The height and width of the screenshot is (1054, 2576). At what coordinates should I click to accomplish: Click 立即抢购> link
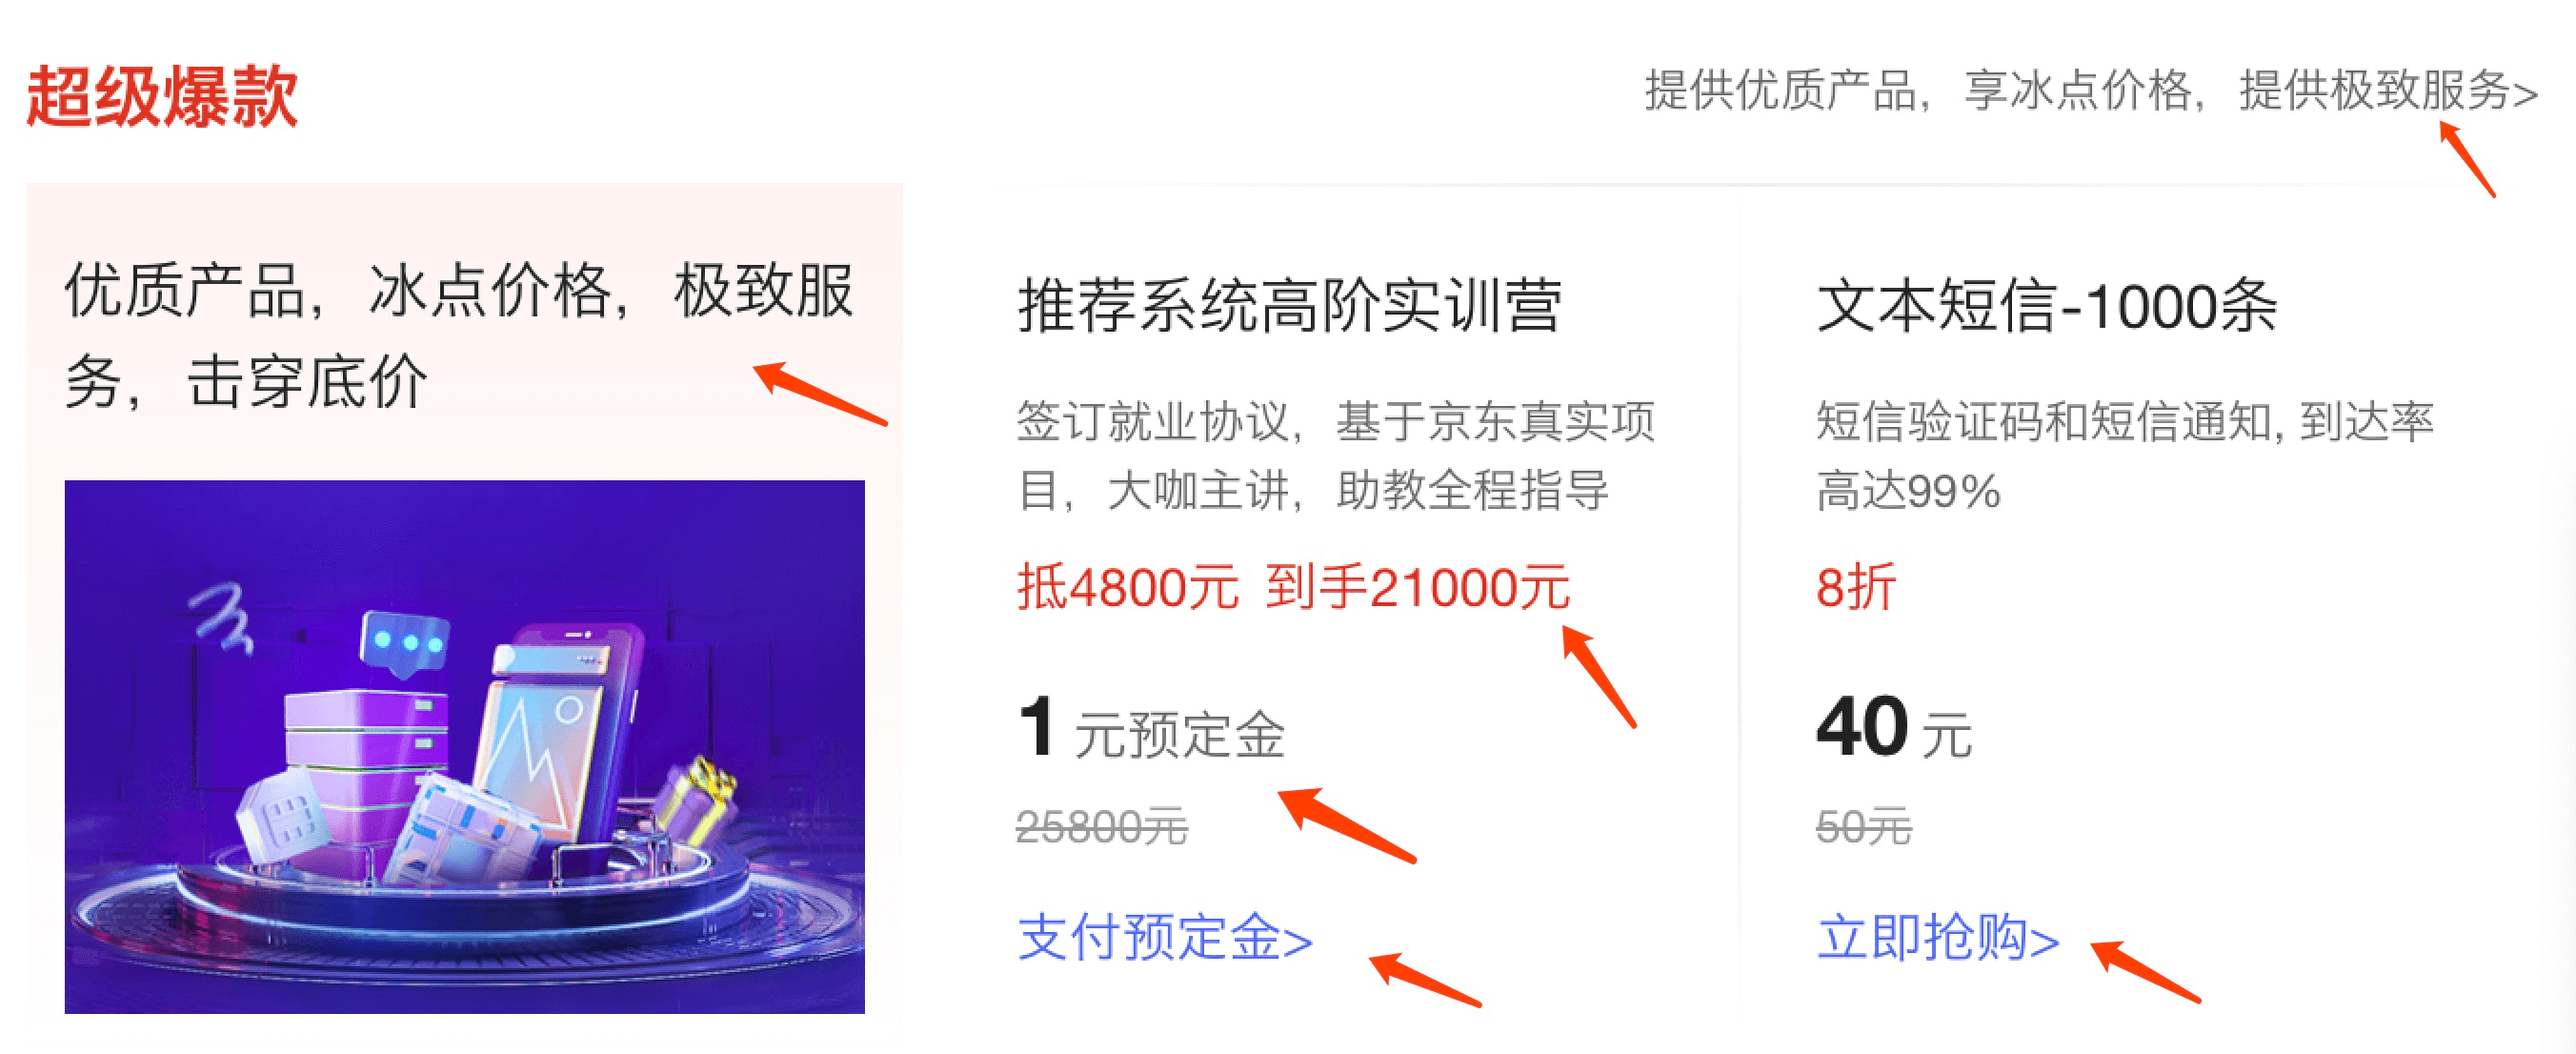(x=1938, y=938)
